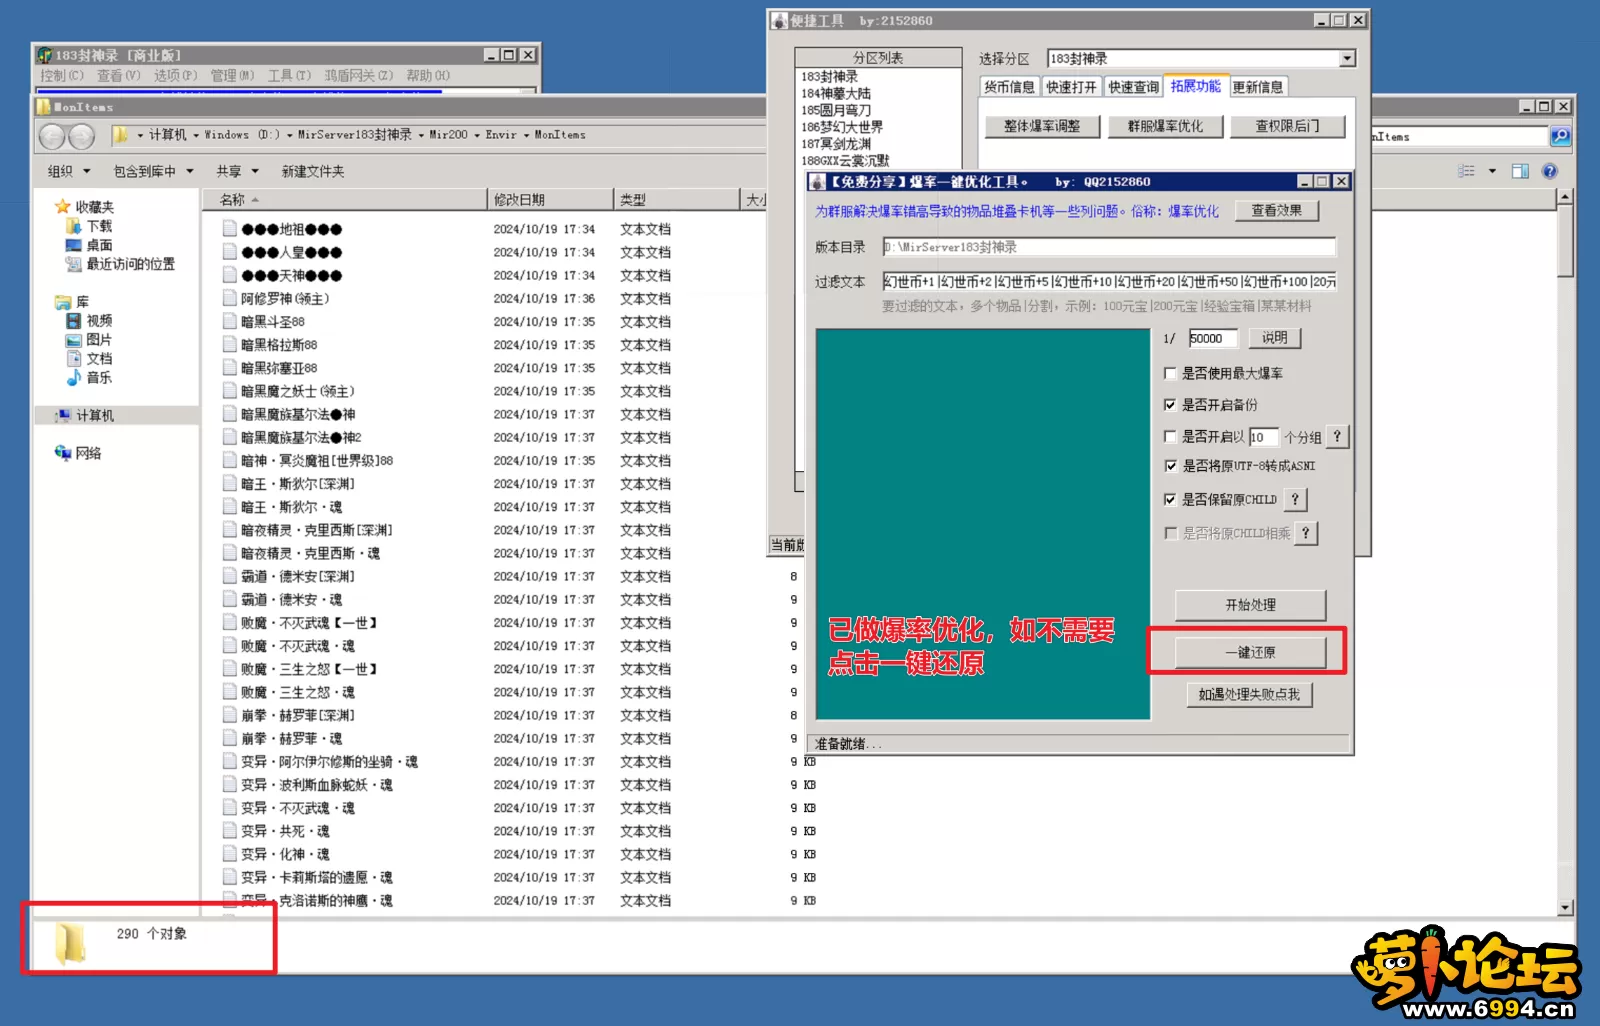
Task: Open the 选择分区 combo box dropdown
Action: 1347,59
